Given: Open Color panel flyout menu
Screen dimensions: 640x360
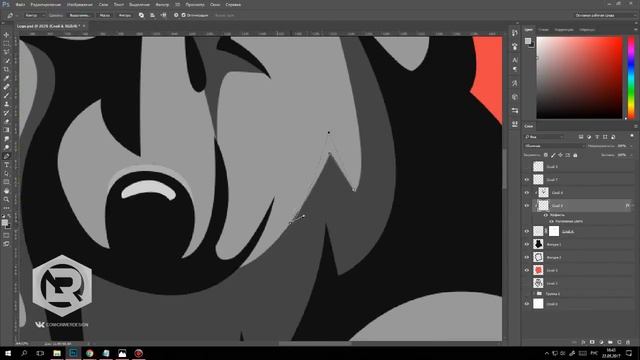Looking at the screenshot, I should (x=635, y=29).
